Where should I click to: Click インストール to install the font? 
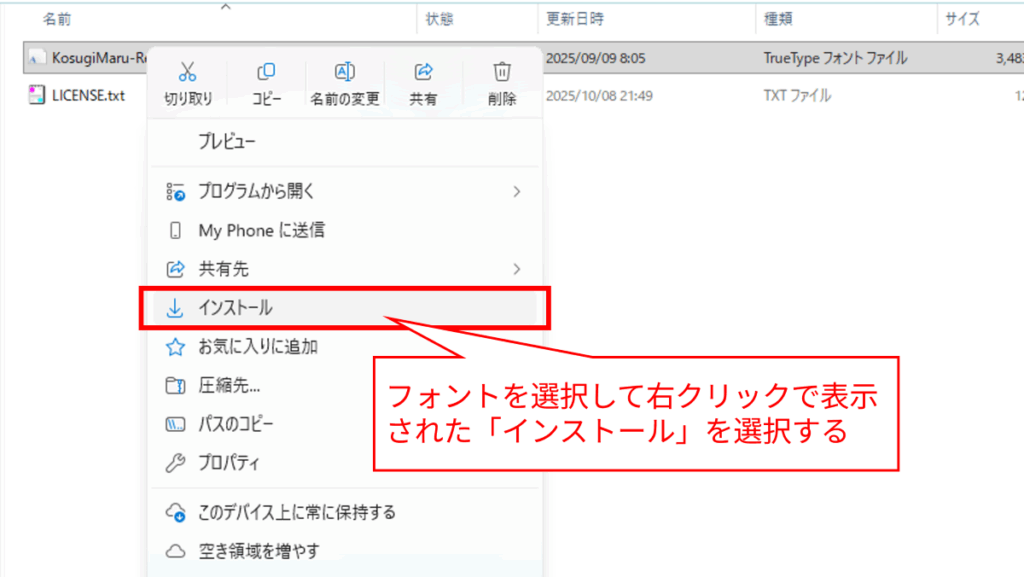(x=235, y=309)
